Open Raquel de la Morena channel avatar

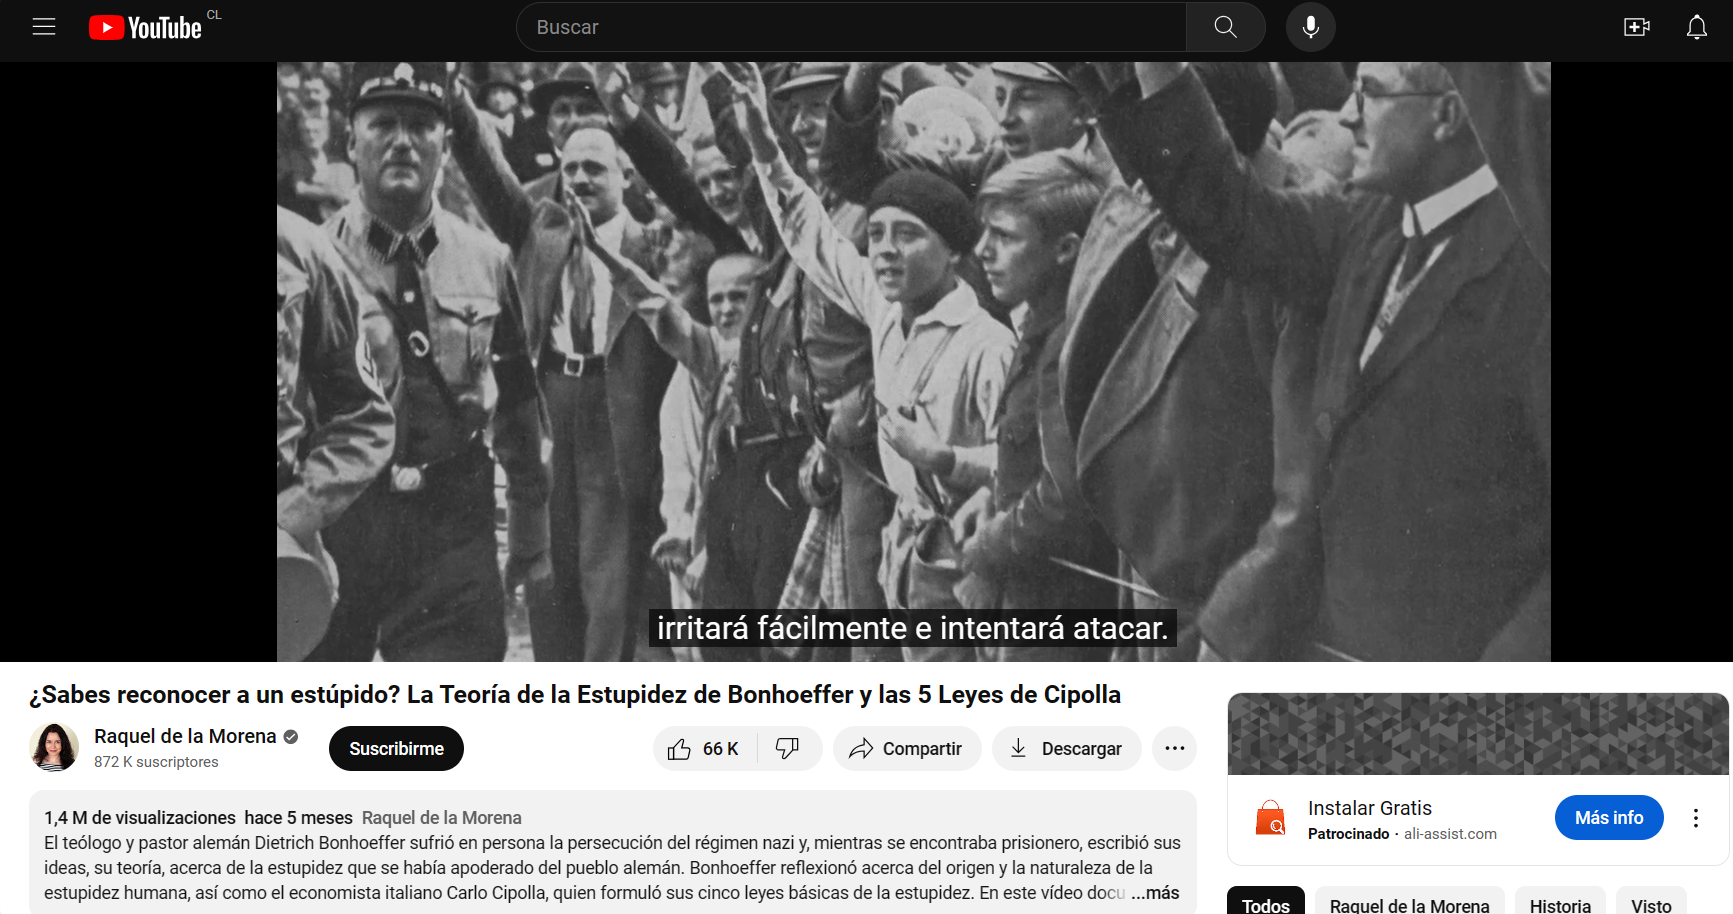(x=54, y=748)
